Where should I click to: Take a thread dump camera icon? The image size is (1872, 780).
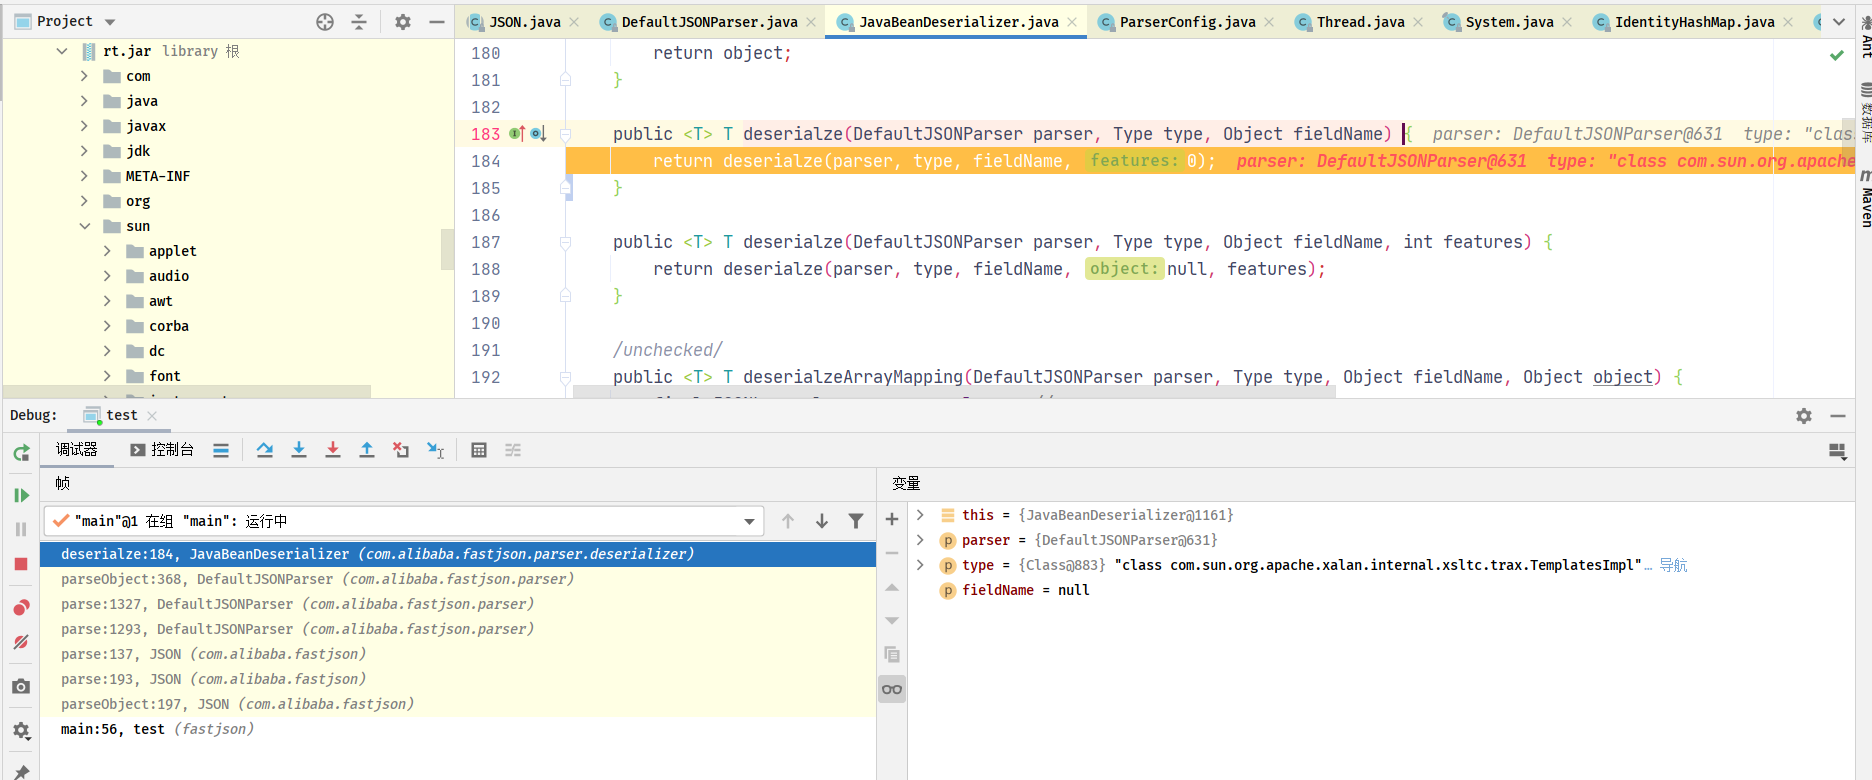click(21, 687)
